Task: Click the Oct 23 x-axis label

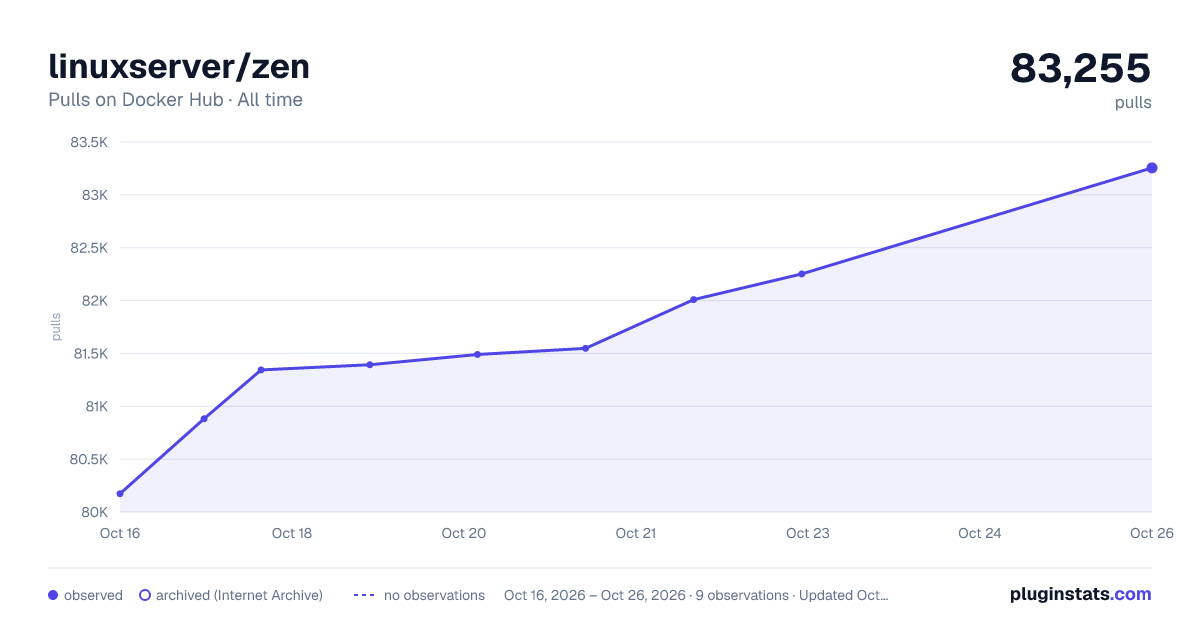Action: click(808, 533)
